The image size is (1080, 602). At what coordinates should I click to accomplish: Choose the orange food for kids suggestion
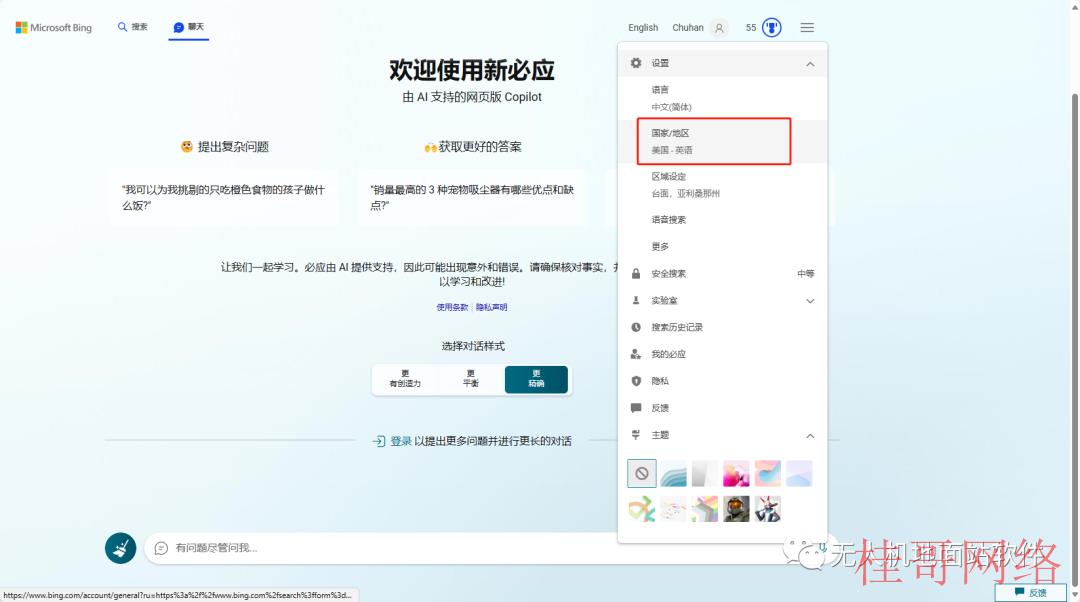coord(223,198)
